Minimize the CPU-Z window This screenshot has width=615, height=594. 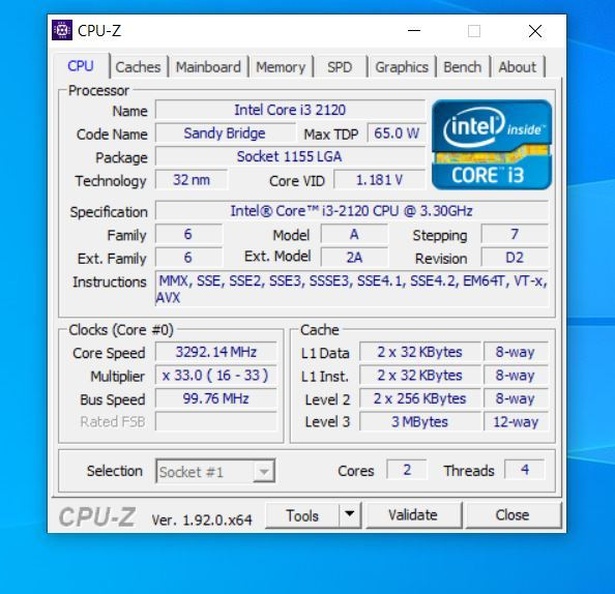[x=414, y=31]
